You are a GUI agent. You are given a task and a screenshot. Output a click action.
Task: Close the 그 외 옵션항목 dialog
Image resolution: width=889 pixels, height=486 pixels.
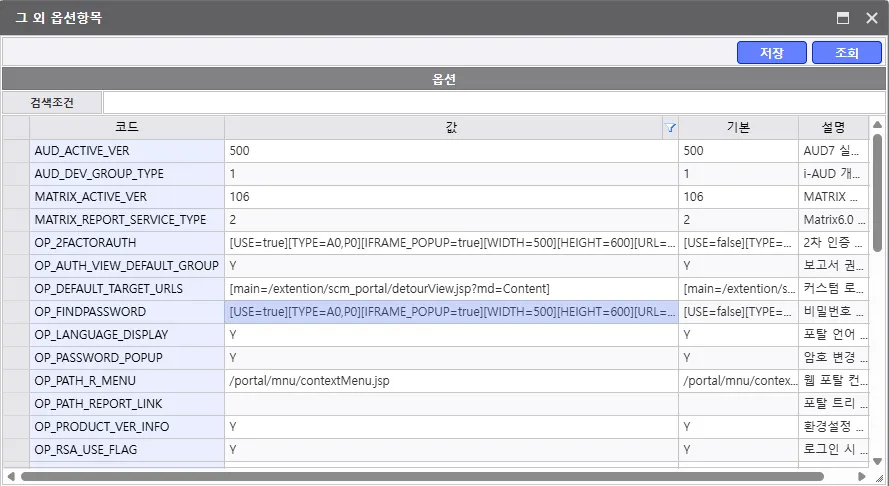(871, 18)
